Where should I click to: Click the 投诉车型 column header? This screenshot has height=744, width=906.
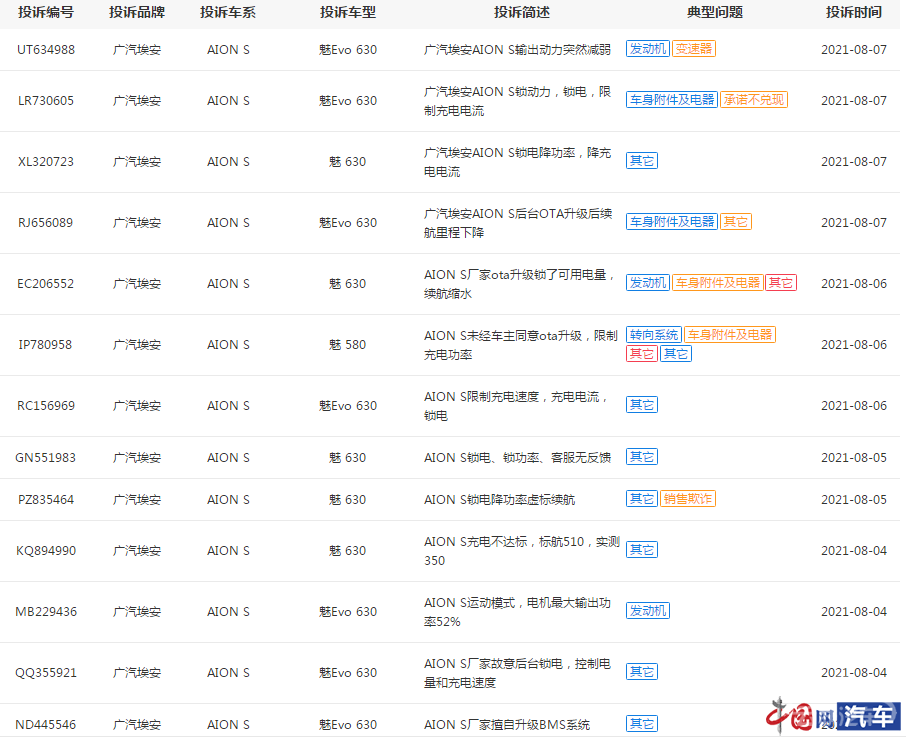[x=348, y=12]
